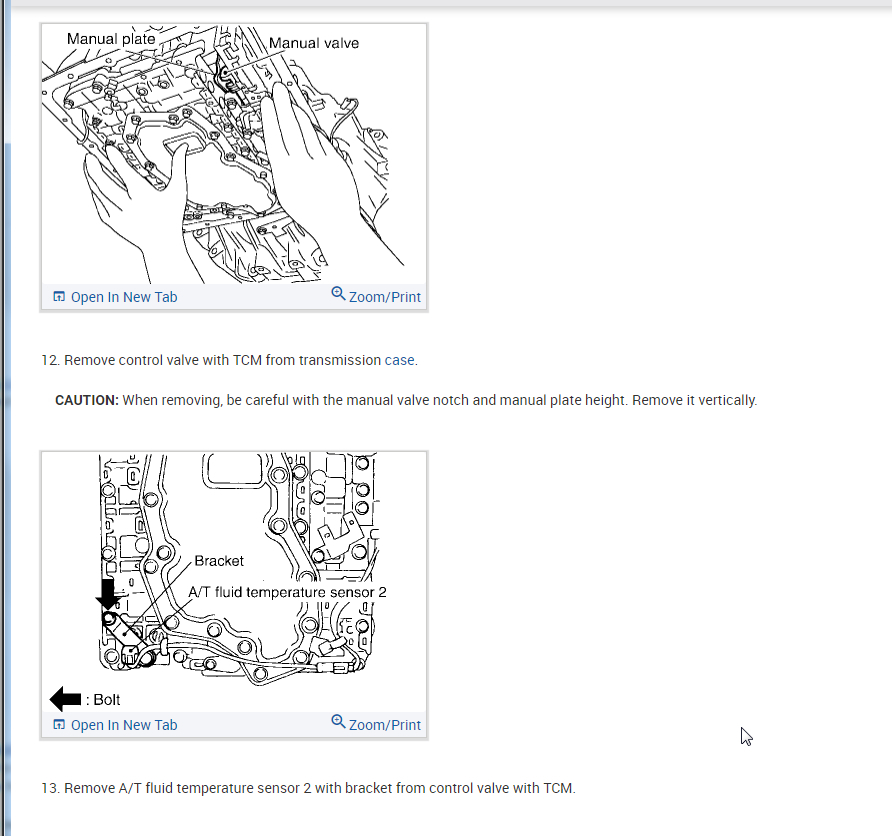Click magnifier icon under temperature sensor diagram
The image size is (892, 836).
(338, 722)
